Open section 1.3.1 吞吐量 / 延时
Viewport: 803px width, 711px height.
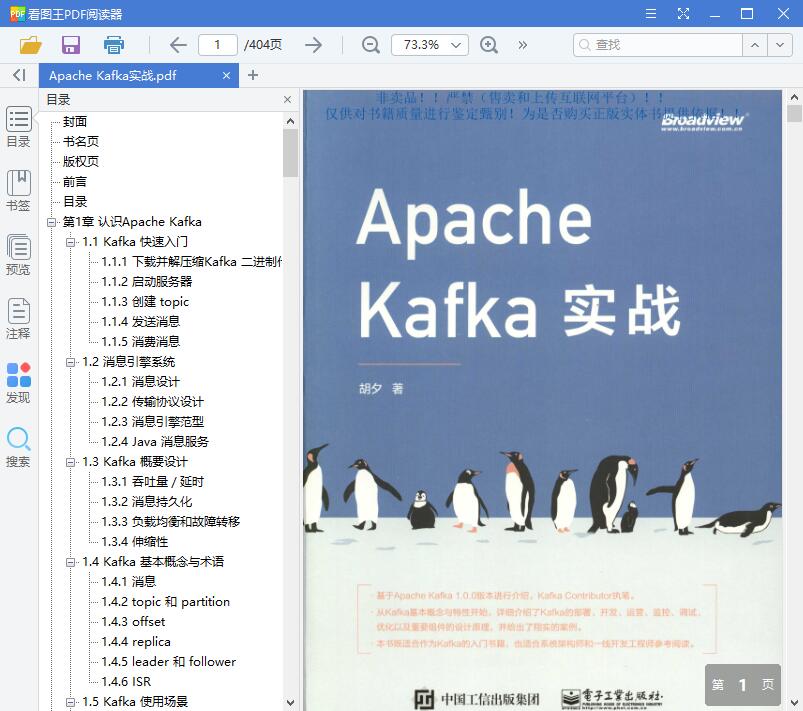point(153,482)
